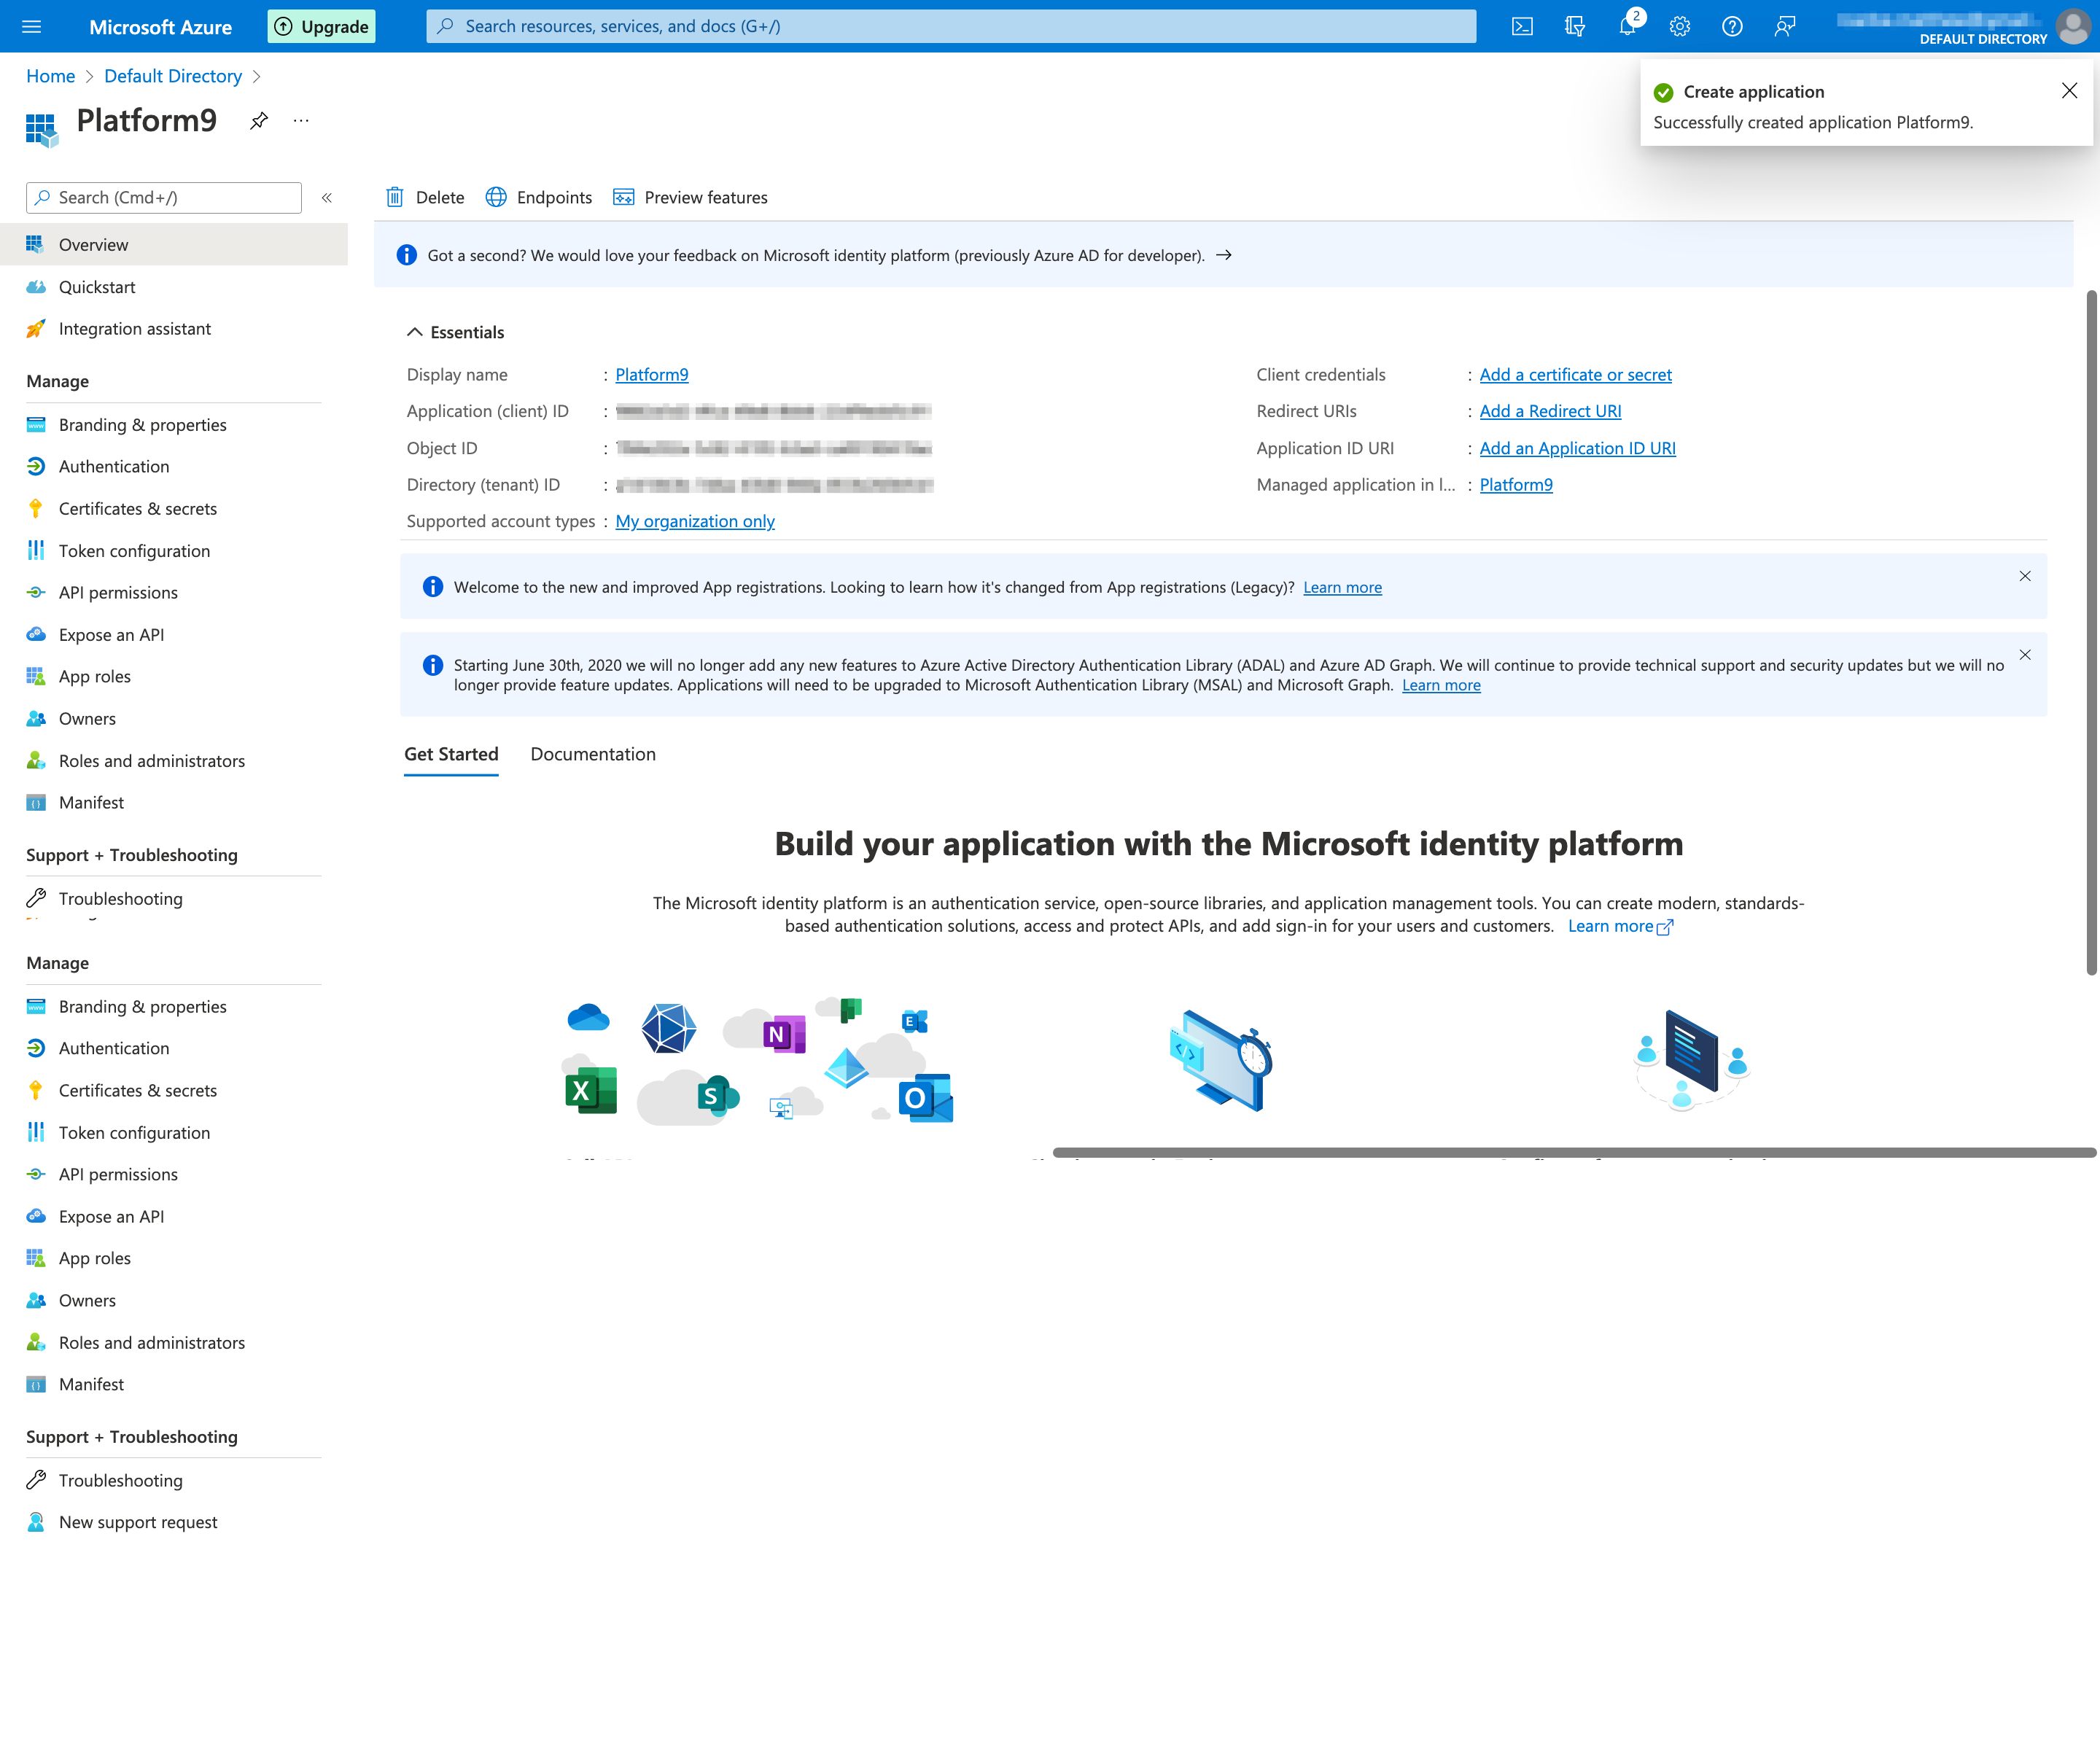This screenshot has width=2100, height=1741.
Task: Select Certificates & secrets in sidebar
Action: (x=137, y=508)
